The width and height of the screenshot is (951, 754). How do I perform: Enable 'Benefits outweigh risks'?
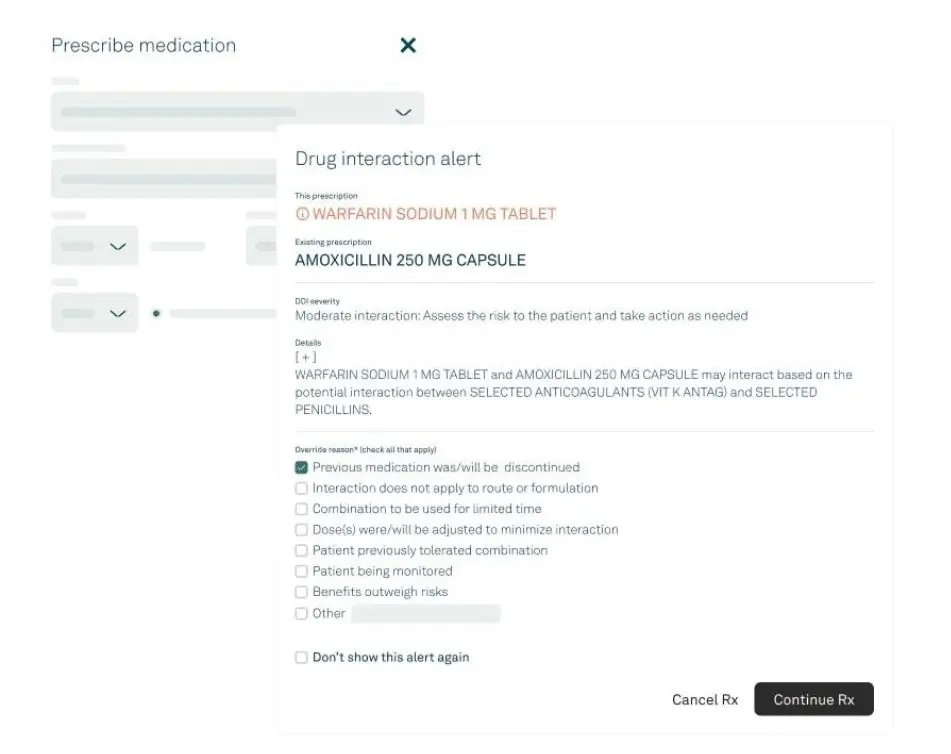pyautogui.click(x=301, y=592)
